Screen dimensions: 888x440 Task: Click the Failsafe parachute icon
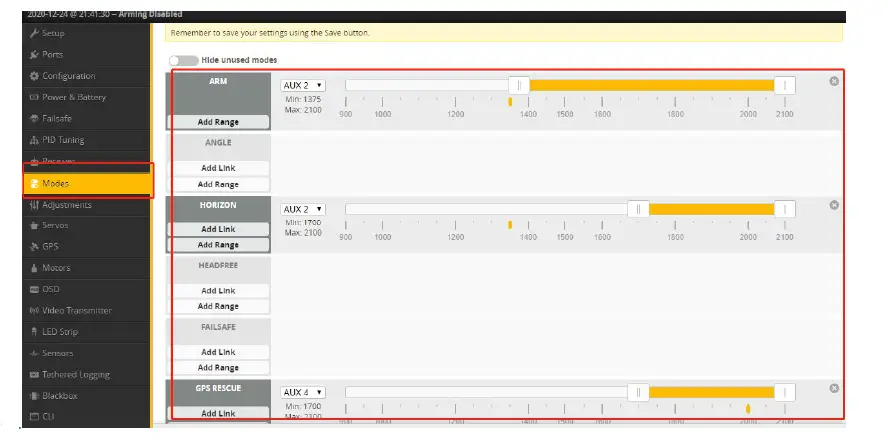34,119
